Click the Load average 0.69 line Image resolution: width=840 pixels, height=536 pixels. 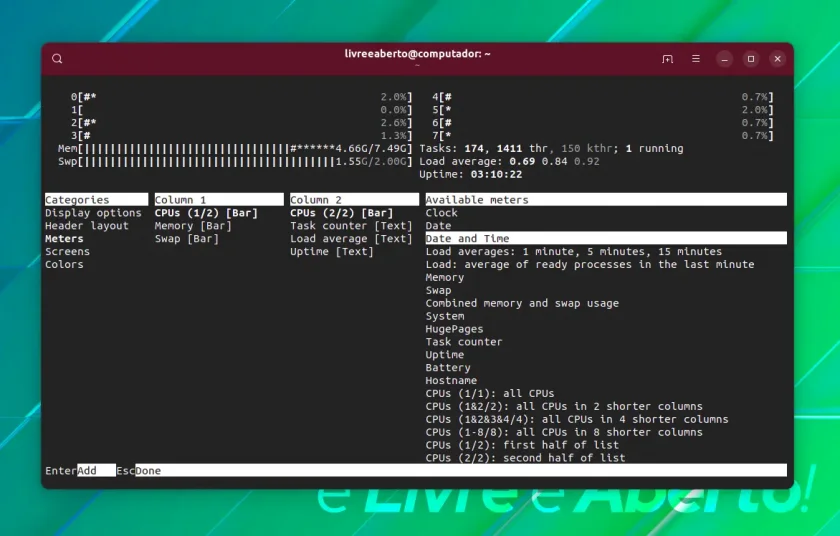click(x=509, y=161)
